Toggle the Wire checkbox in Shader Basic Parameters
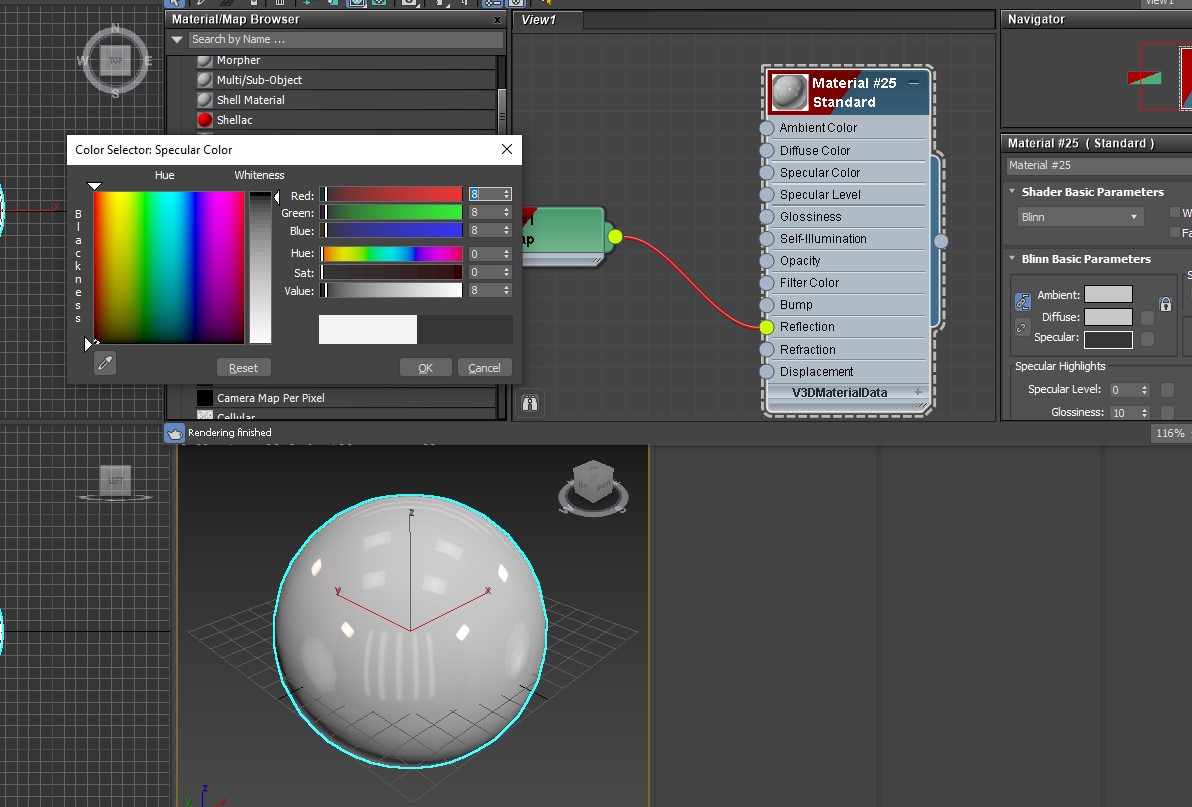 coord(1175,213)
